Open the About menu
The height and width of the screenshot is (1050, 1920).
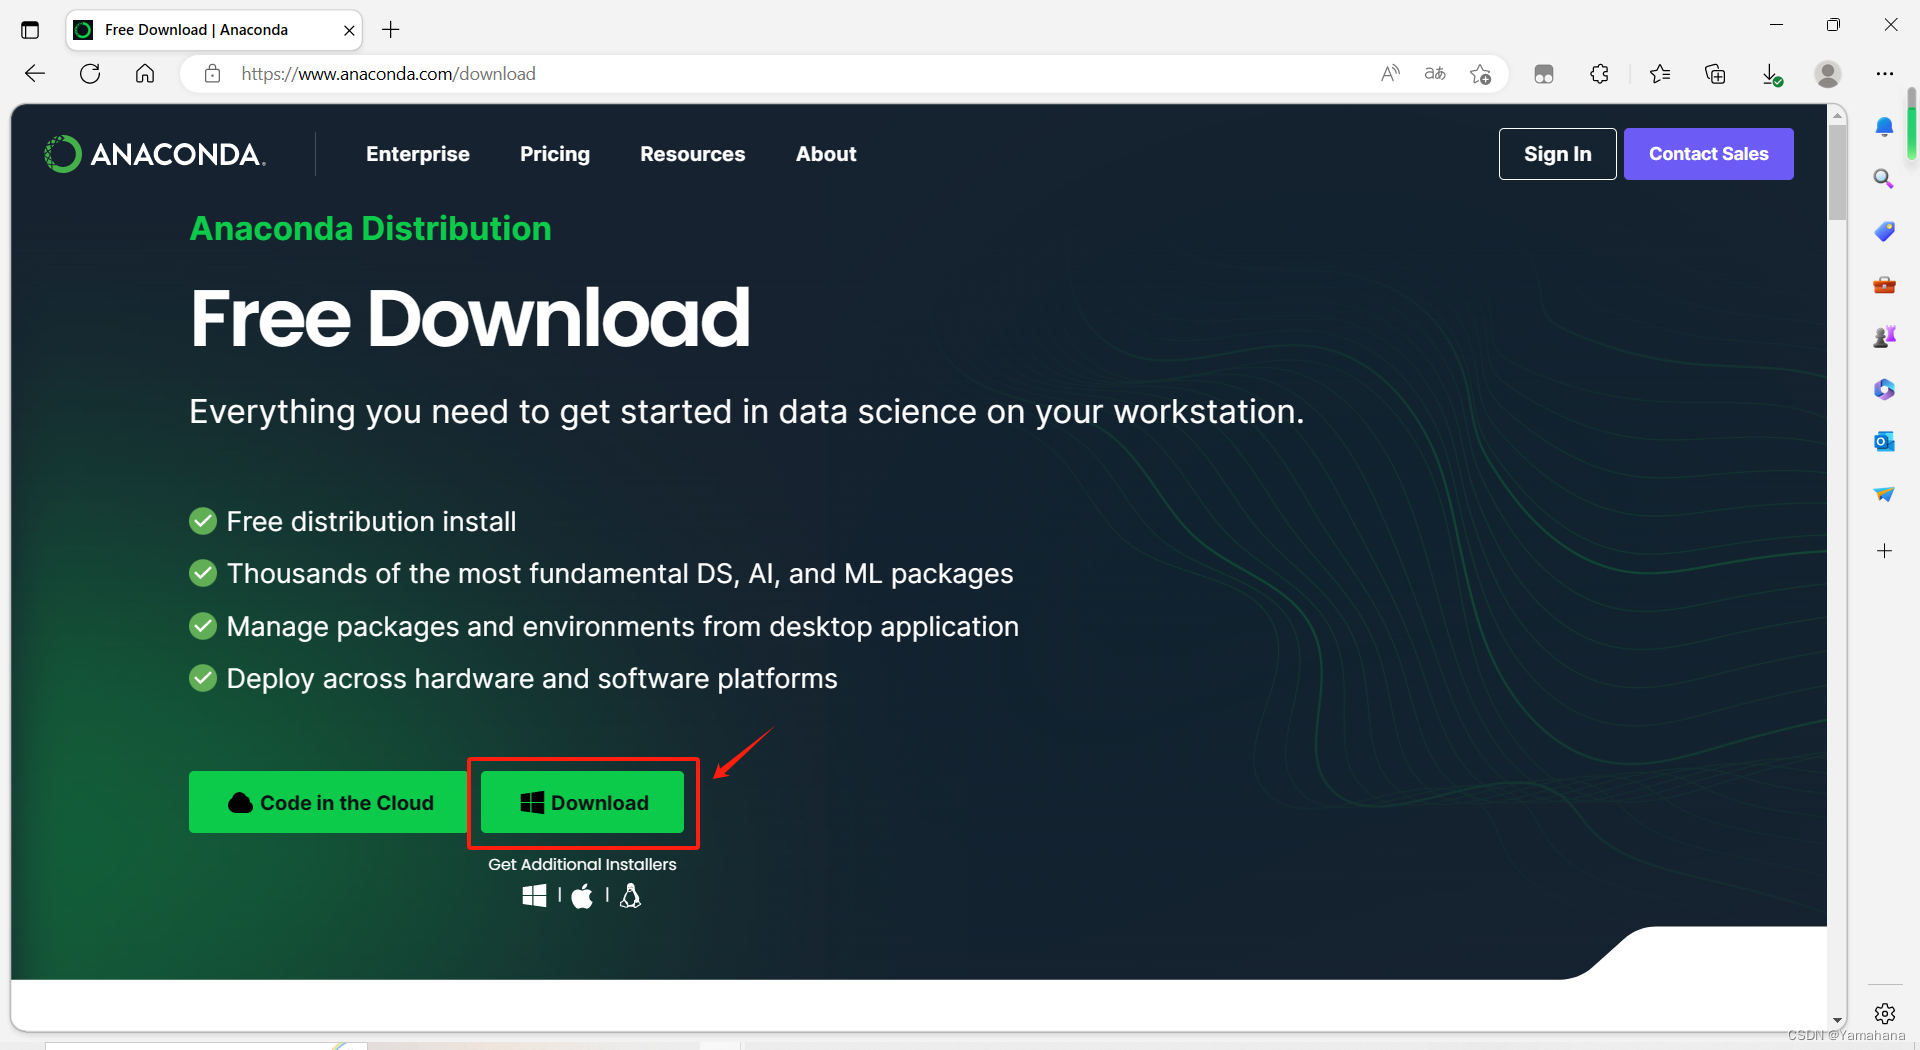click(826, 154)
